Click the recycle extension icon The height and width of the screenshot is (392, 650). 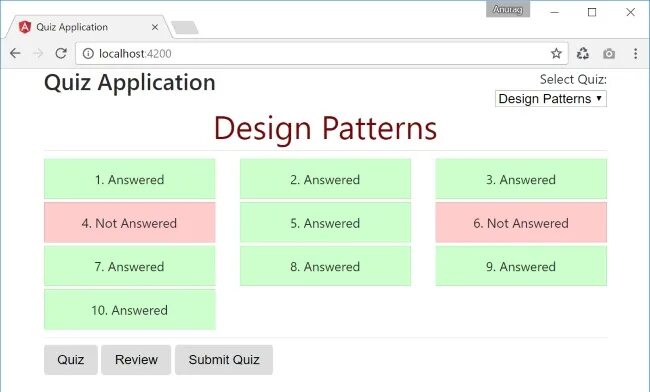tap(583, 53)
